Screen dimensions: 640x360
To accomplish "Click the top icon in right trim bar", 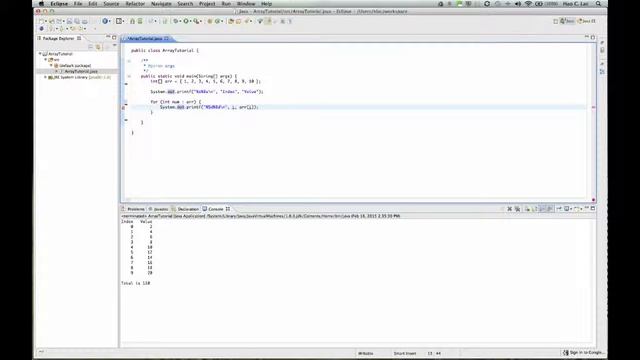I will coord(602,42).
